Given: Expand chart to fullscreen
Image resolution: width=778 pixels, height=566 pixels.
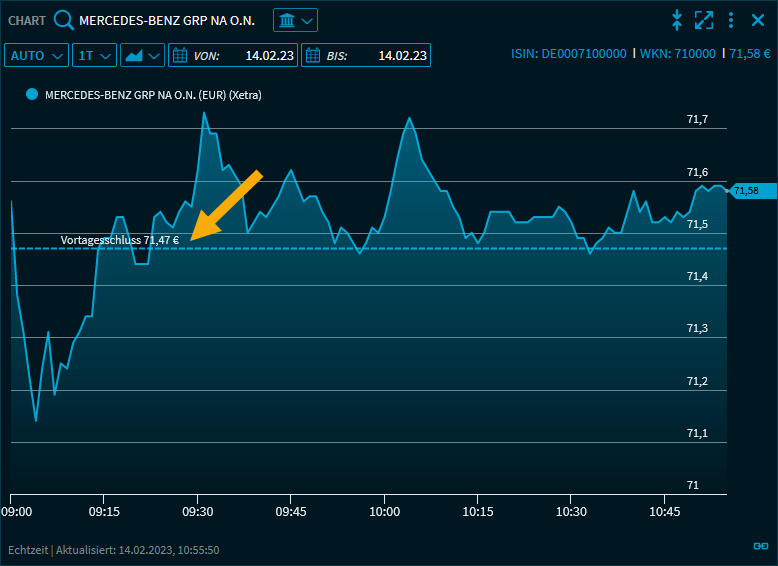Looking at the screenshot, I should click(x=704, y=20).
